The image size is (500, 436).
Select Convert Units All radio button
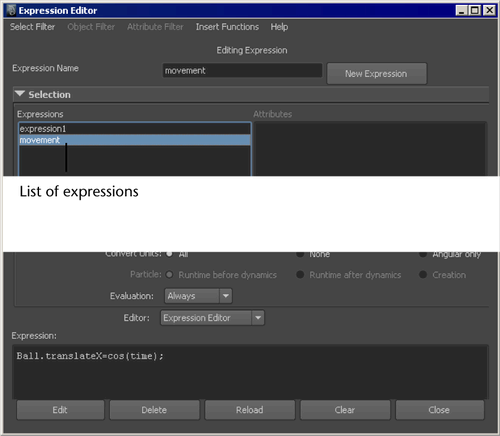[169, 254]
